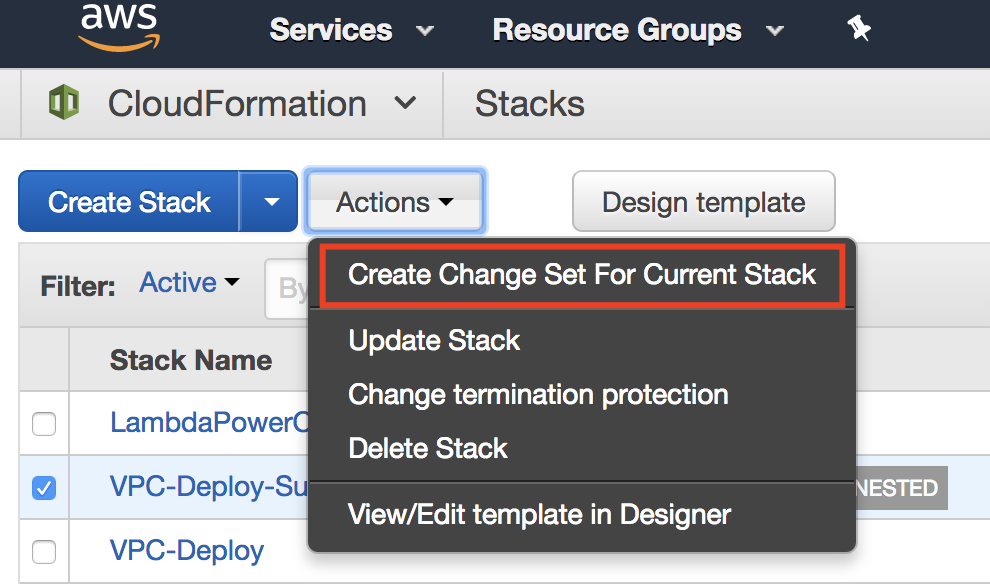This screenshot has width=990, height=584.
Task: Choose Delete Stack from the menu
Action: 428,448
